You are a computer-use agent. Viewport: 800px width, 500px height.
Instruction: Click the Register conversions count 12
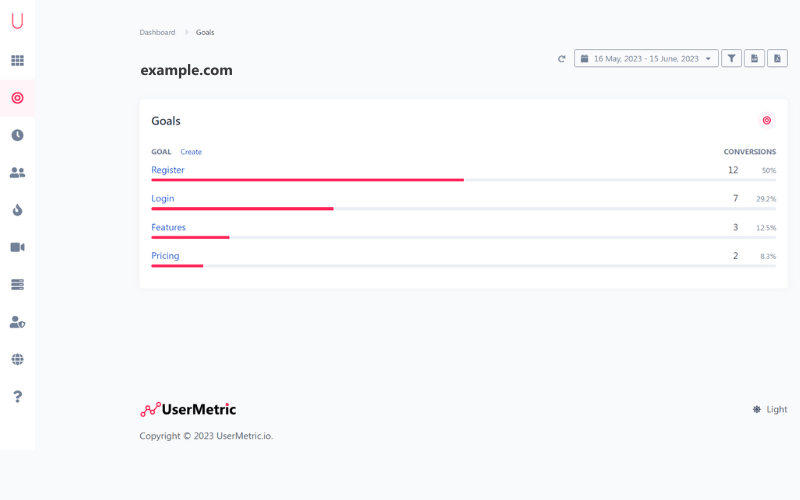pos(733,170)
